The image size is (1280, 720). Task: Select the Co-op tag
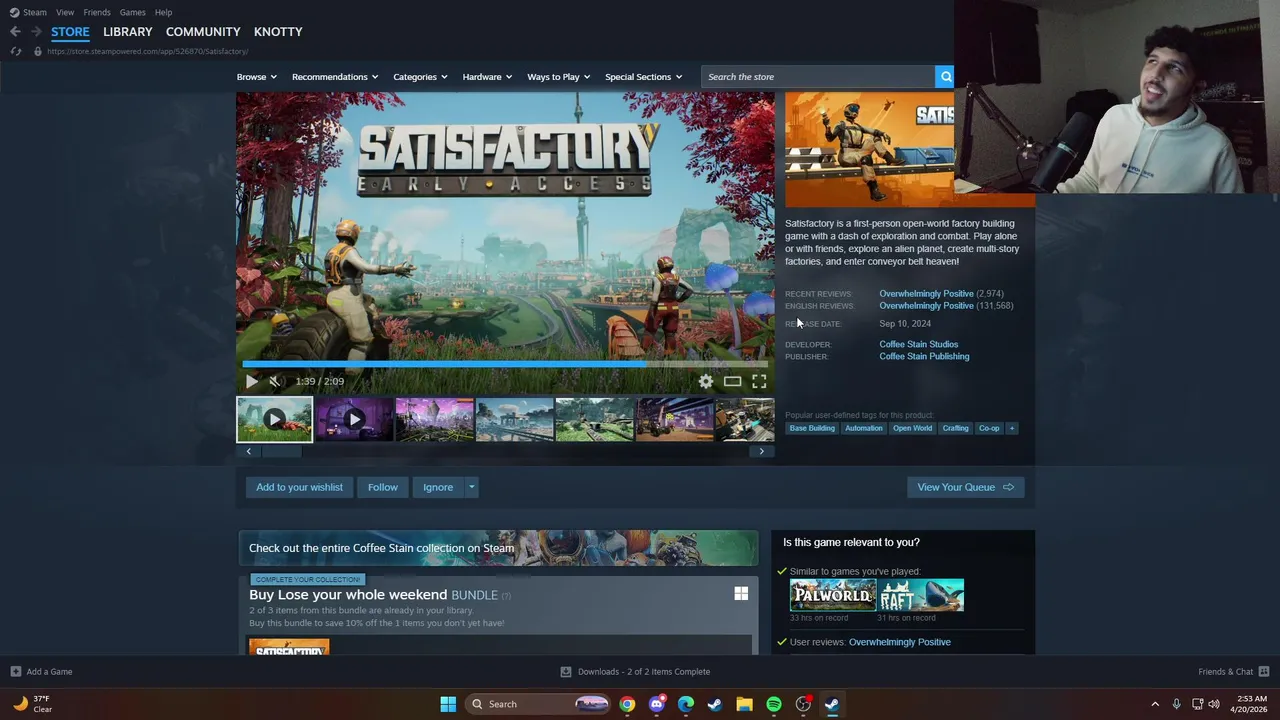pyautogui.click(x=989, y=428)
